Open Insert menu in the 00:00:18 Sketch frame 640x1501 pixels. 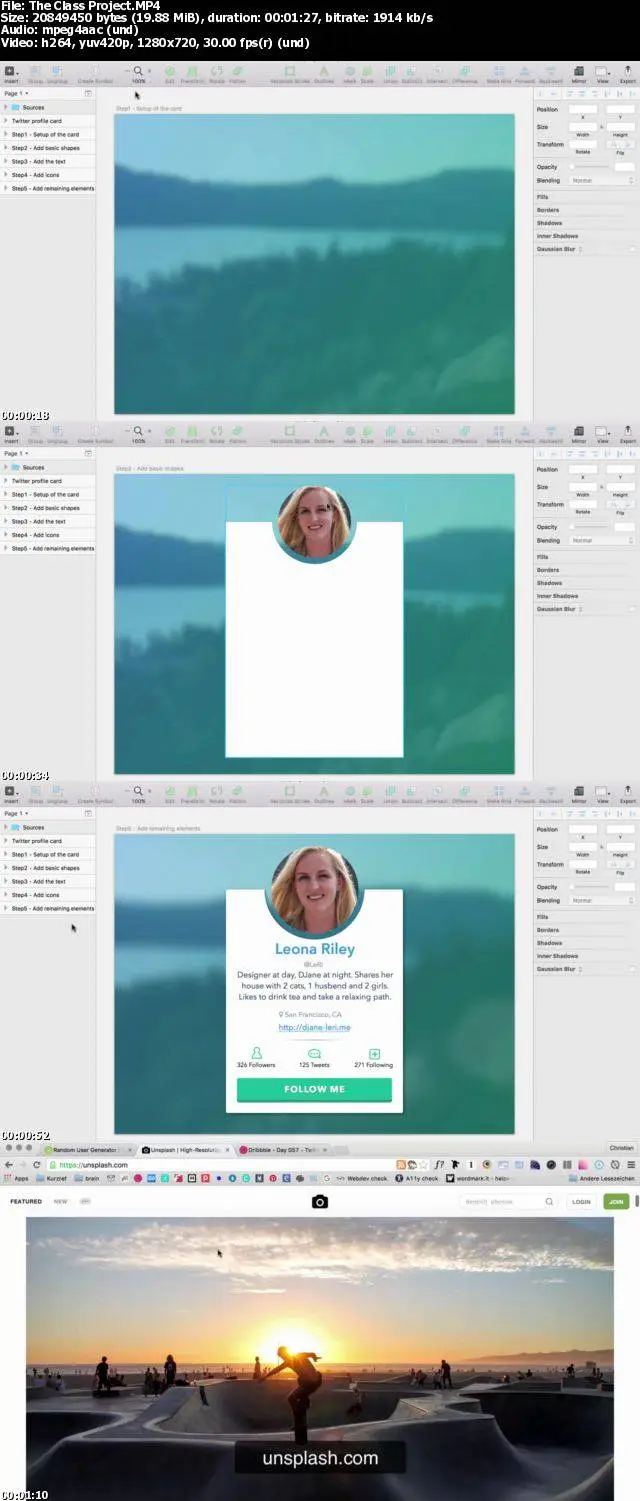(x=10, y=72)
